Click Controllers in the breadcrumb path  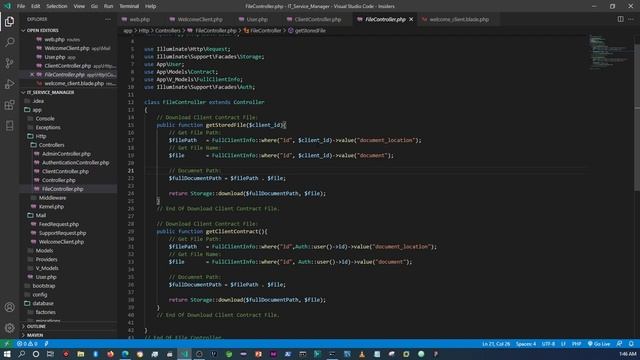[x=168, y=30]
